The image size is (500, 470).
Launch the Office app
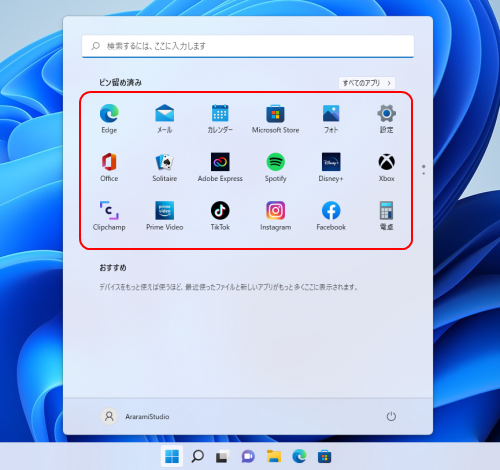coord(109,167)
